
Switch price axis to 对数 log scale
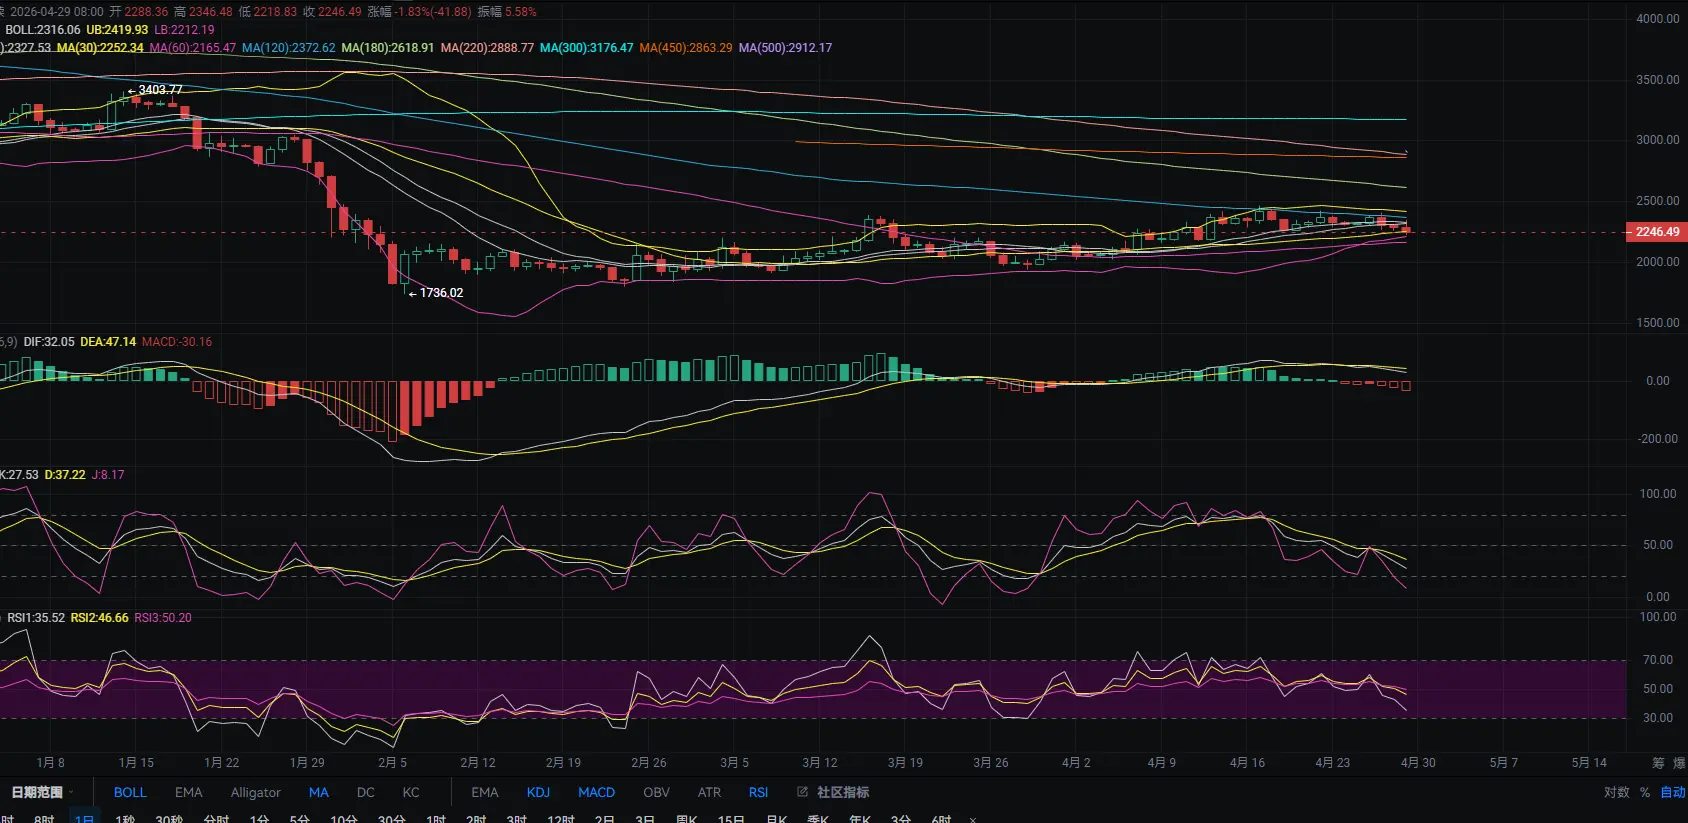1616,792
